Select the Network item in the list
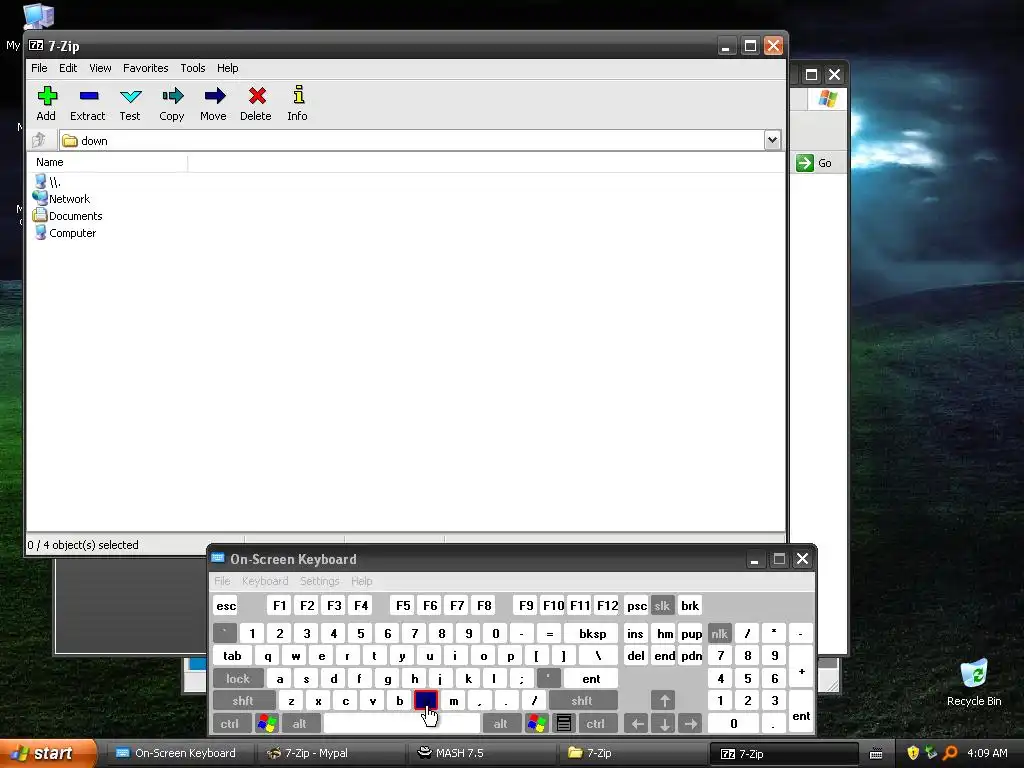The image size is (1024, 768). click(x=61, y=199)
